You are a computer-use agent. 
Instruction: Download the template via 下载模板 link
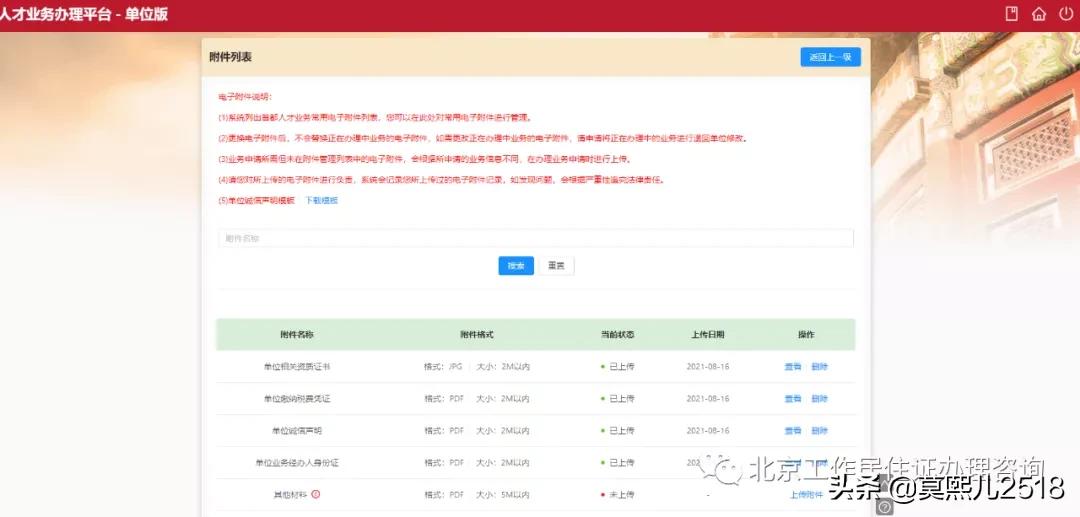pos(322,201)
